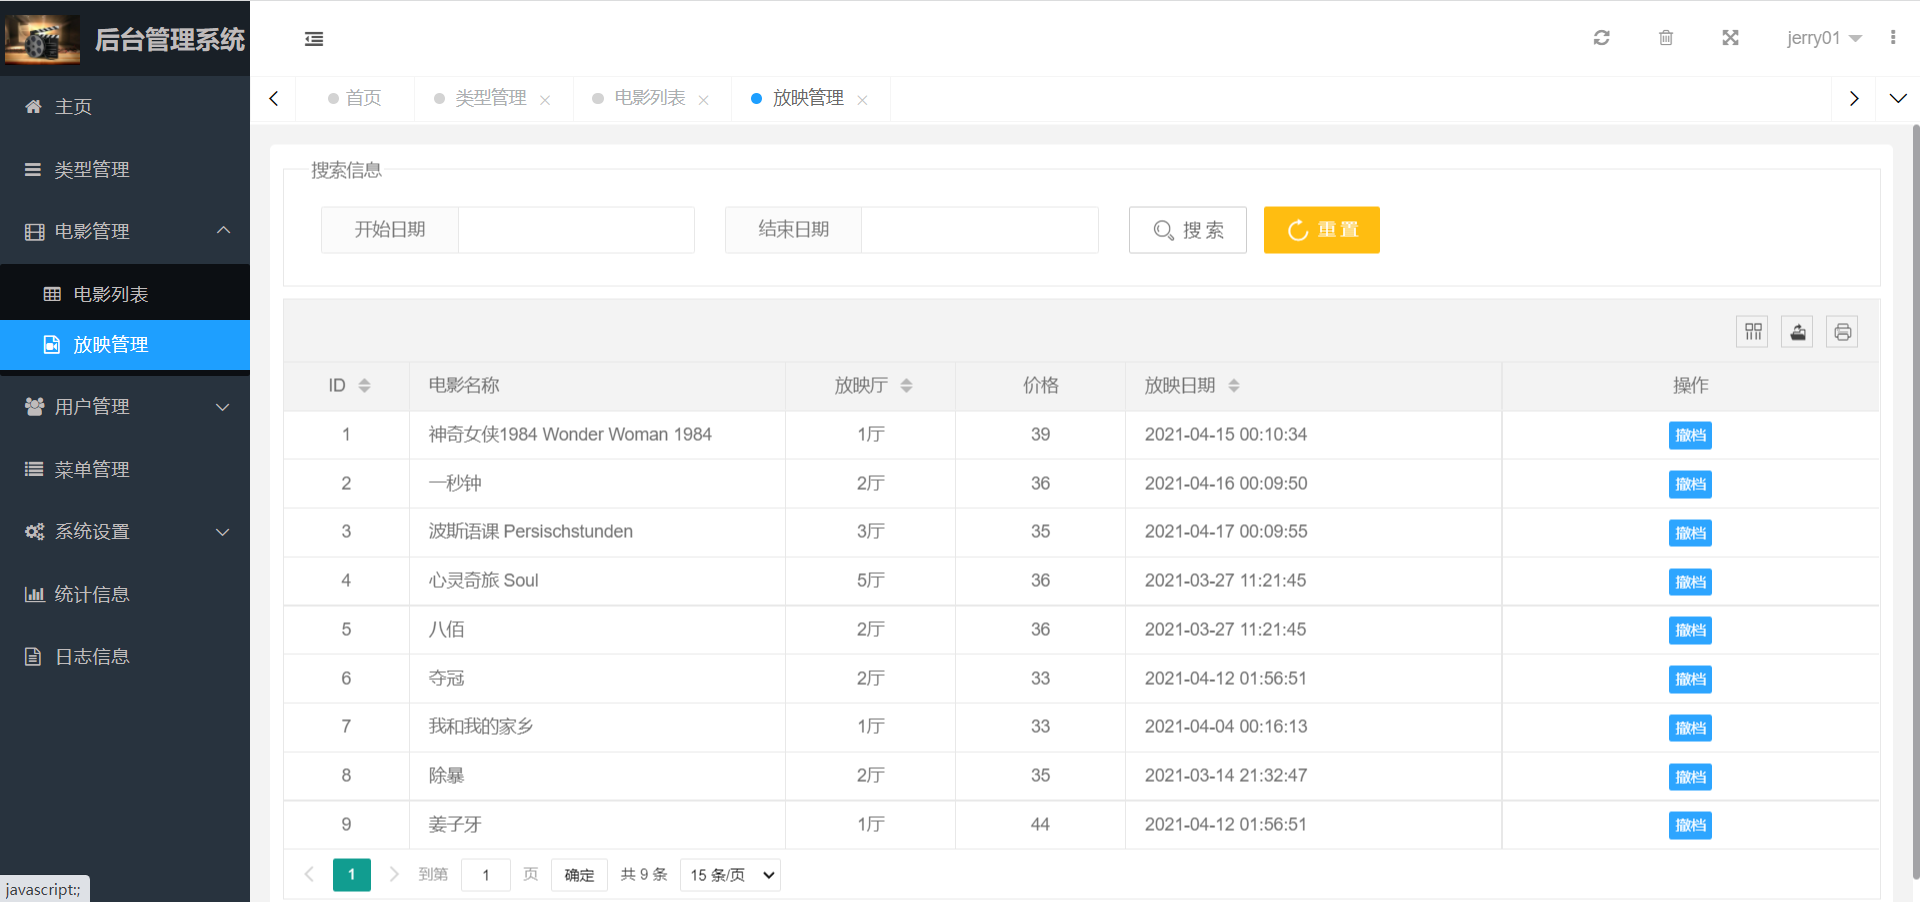Select page 1 in pagination
Viewport: 1920px width, 902px height.
point(352,875)
